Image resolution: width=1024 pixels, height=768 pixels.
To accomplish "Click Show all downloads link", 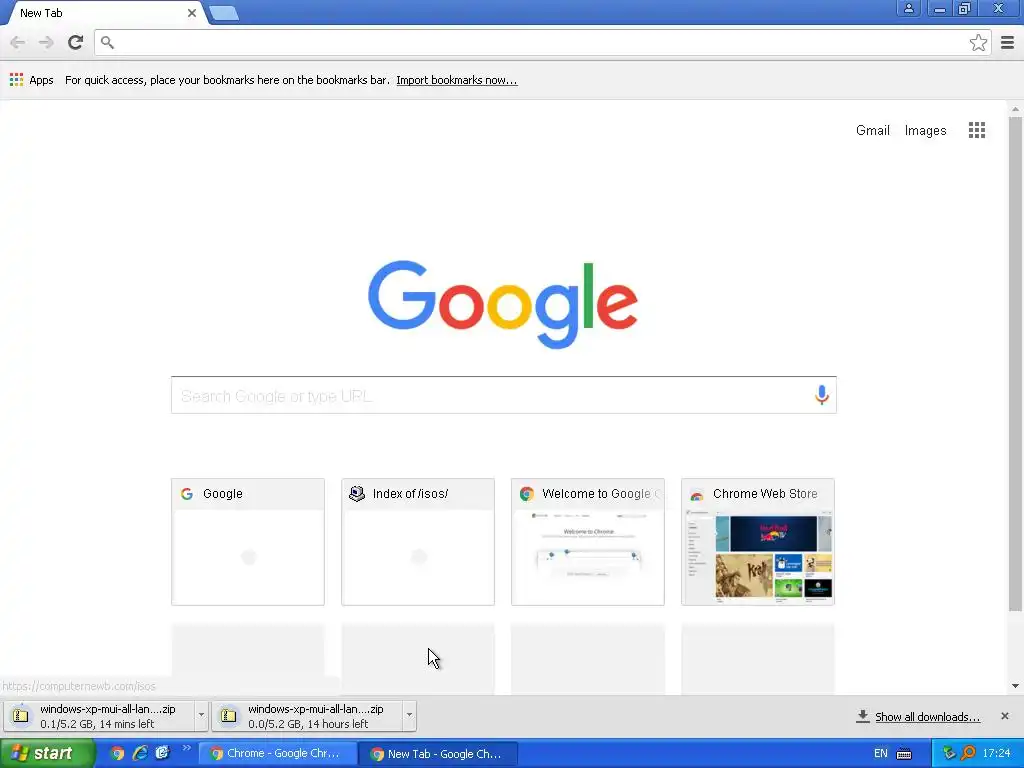I will (927, 717).
